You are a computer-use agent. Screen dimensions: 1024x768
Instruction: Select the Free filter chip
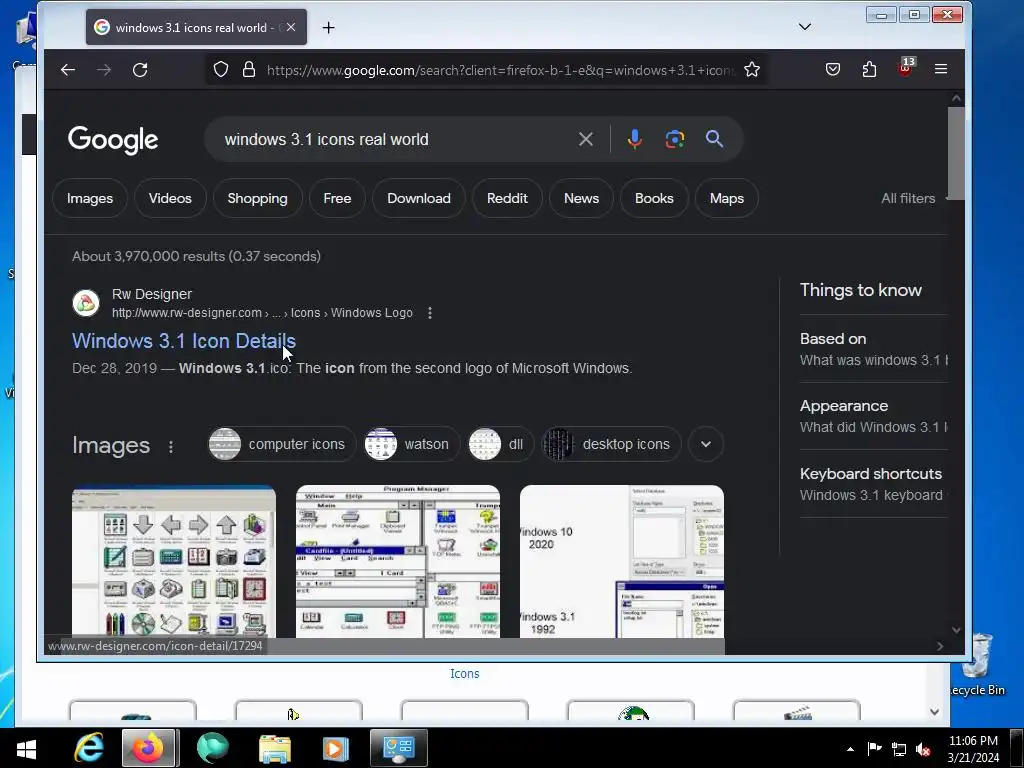pyautogui.click(x=337, y=199)
